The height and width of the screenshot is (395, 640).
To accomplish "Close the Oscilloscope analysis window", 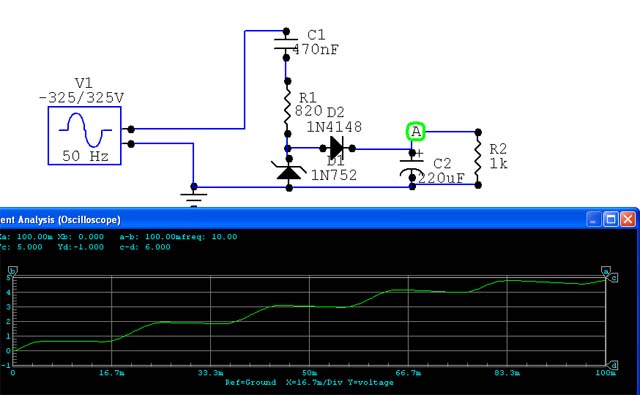I will click(628, 220).
